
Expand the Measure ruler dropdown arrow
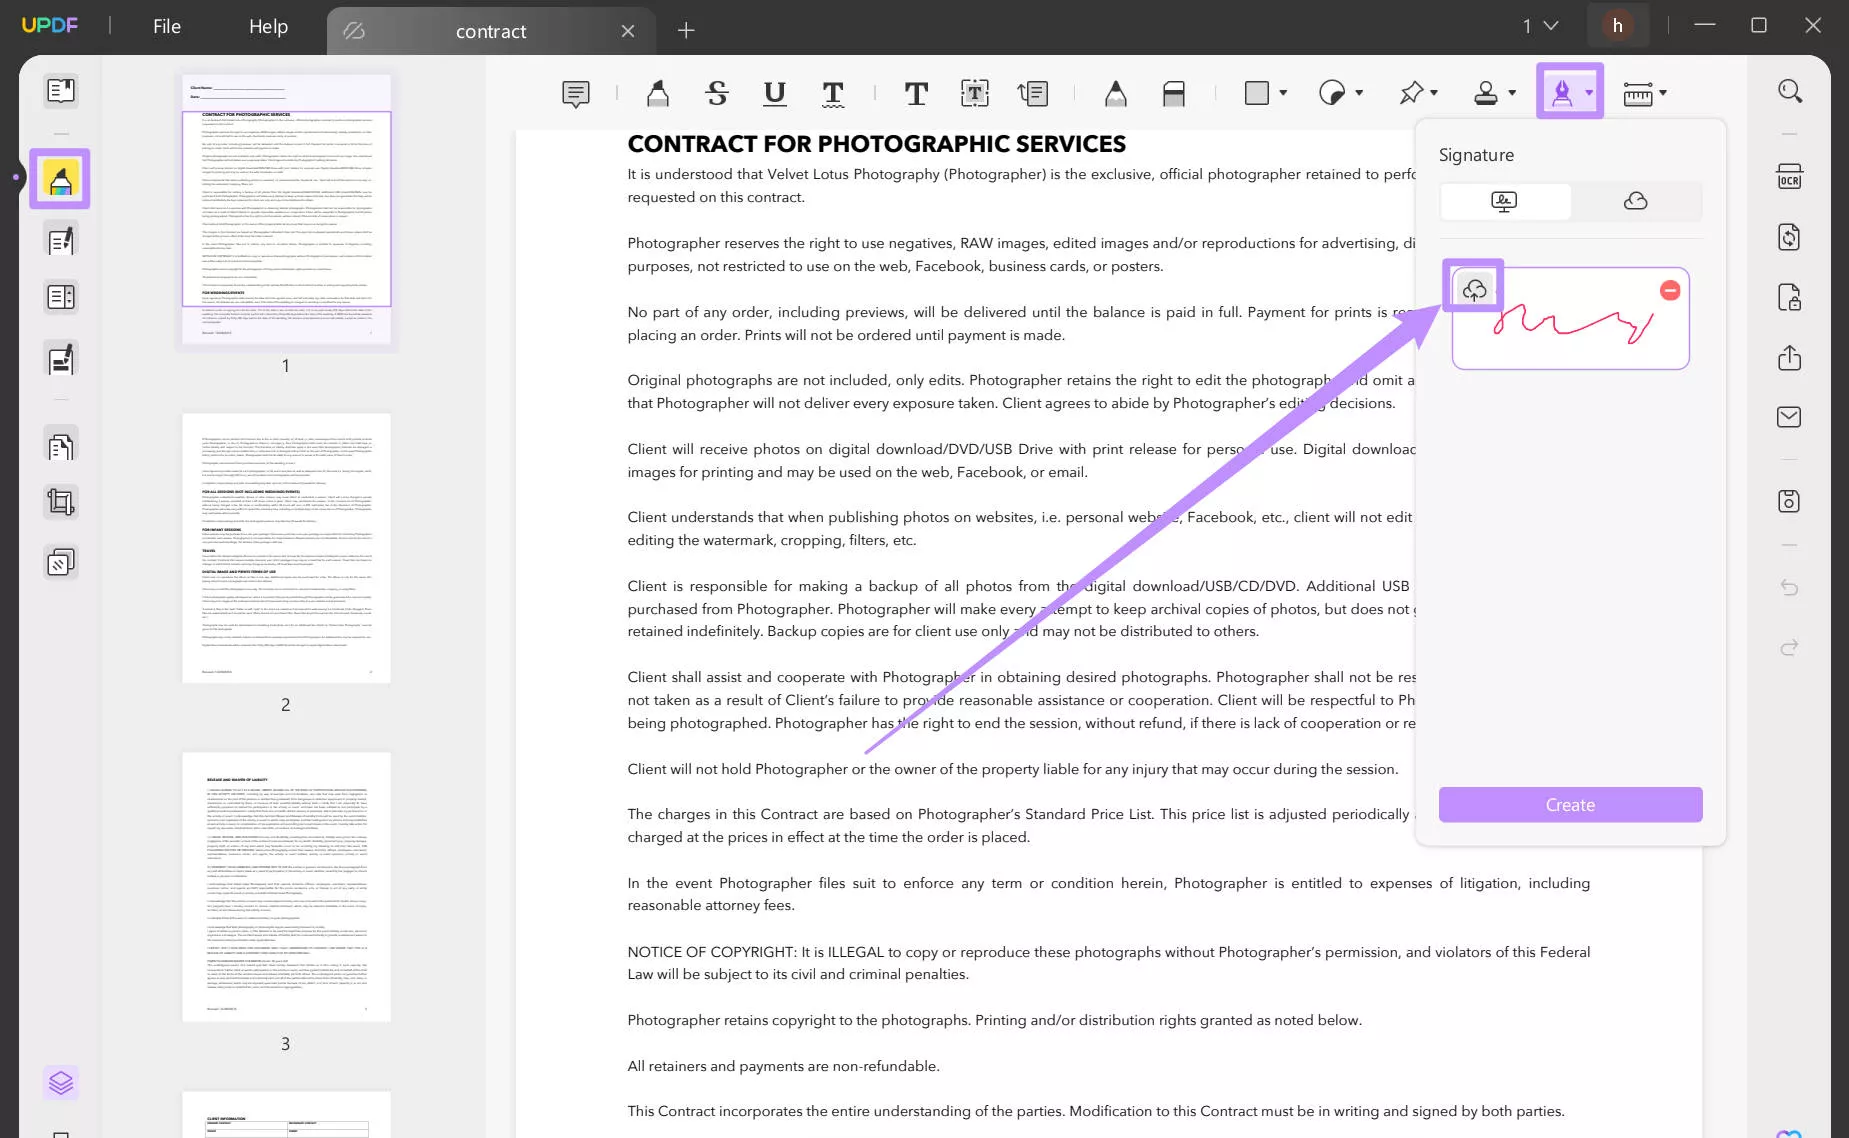click(1663, 93)
